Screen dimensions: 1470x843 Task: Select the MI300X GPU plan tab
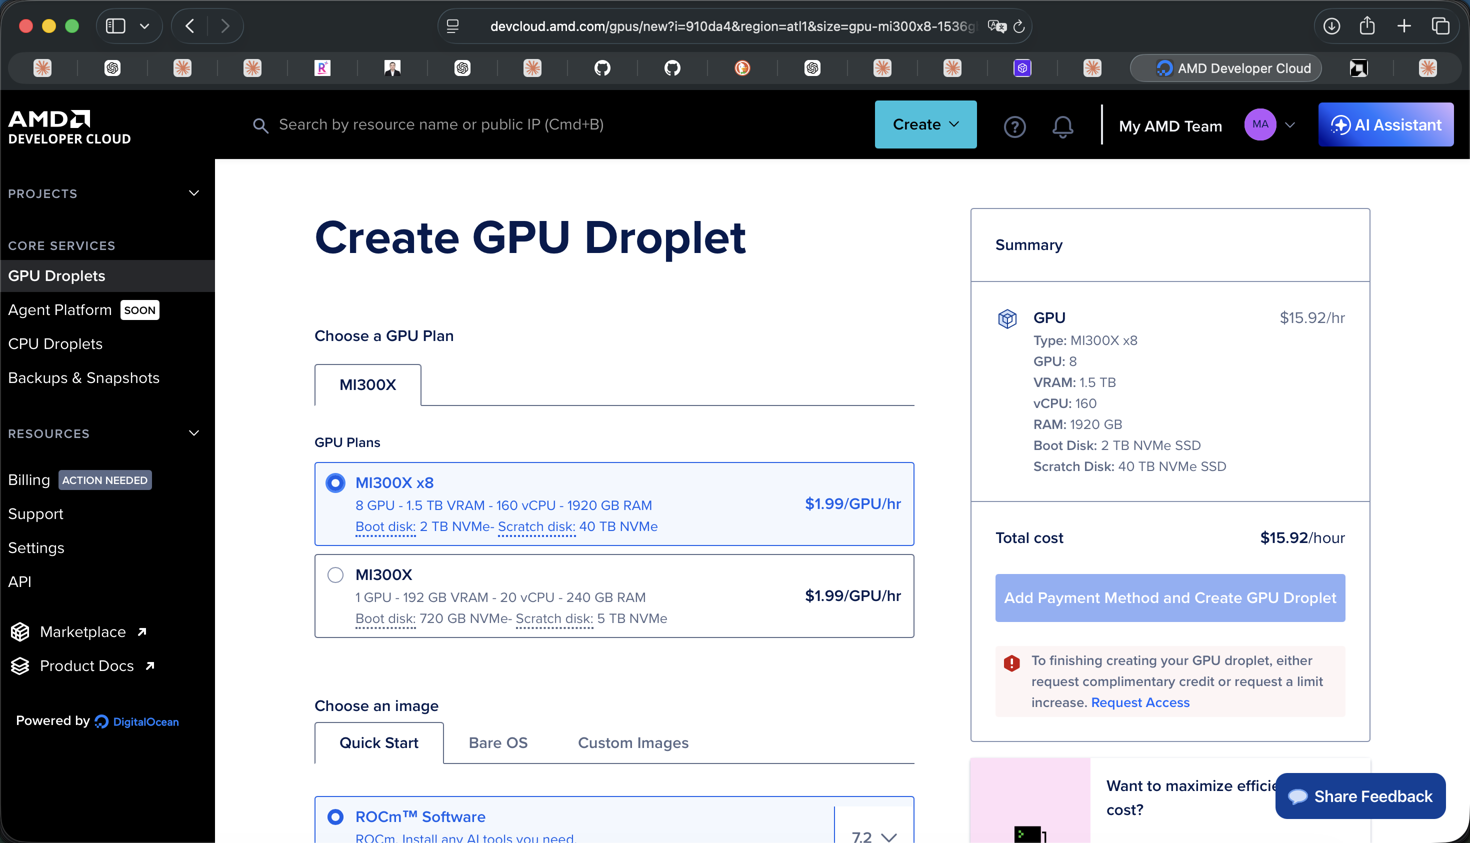[368, 385]
